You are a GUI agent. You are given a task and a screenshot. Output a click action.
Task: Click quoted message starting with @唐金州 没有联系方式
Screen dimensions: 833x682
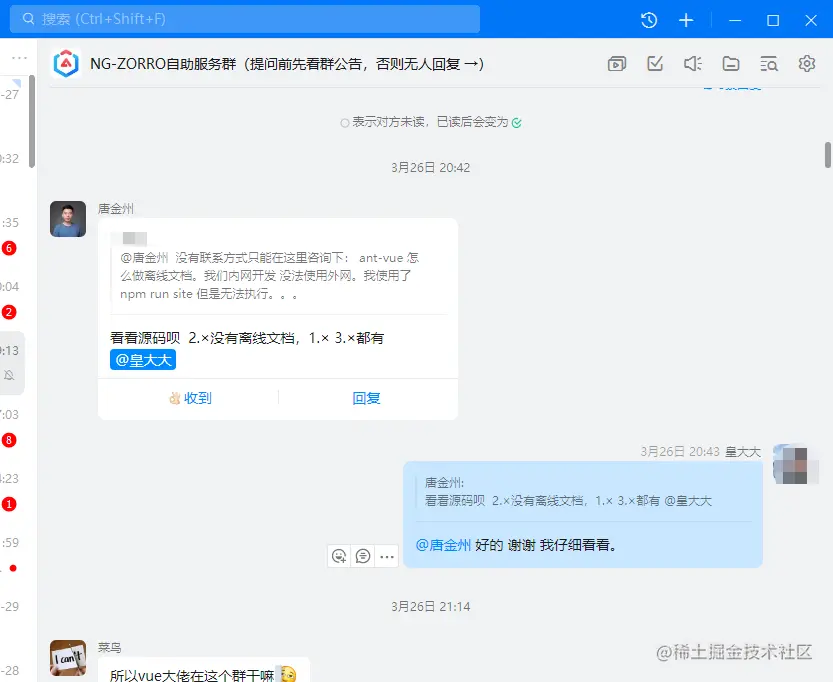click(x=269, y=276)
